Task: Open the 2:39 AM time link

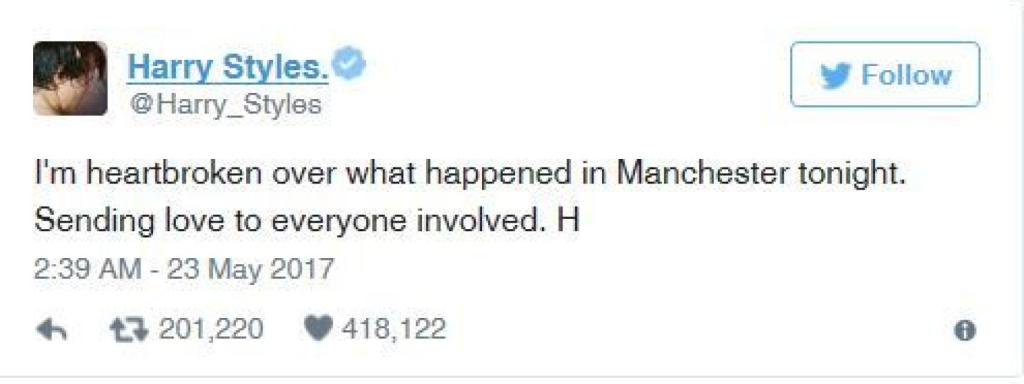Action: pyautogui.click(x=87, y=269)
